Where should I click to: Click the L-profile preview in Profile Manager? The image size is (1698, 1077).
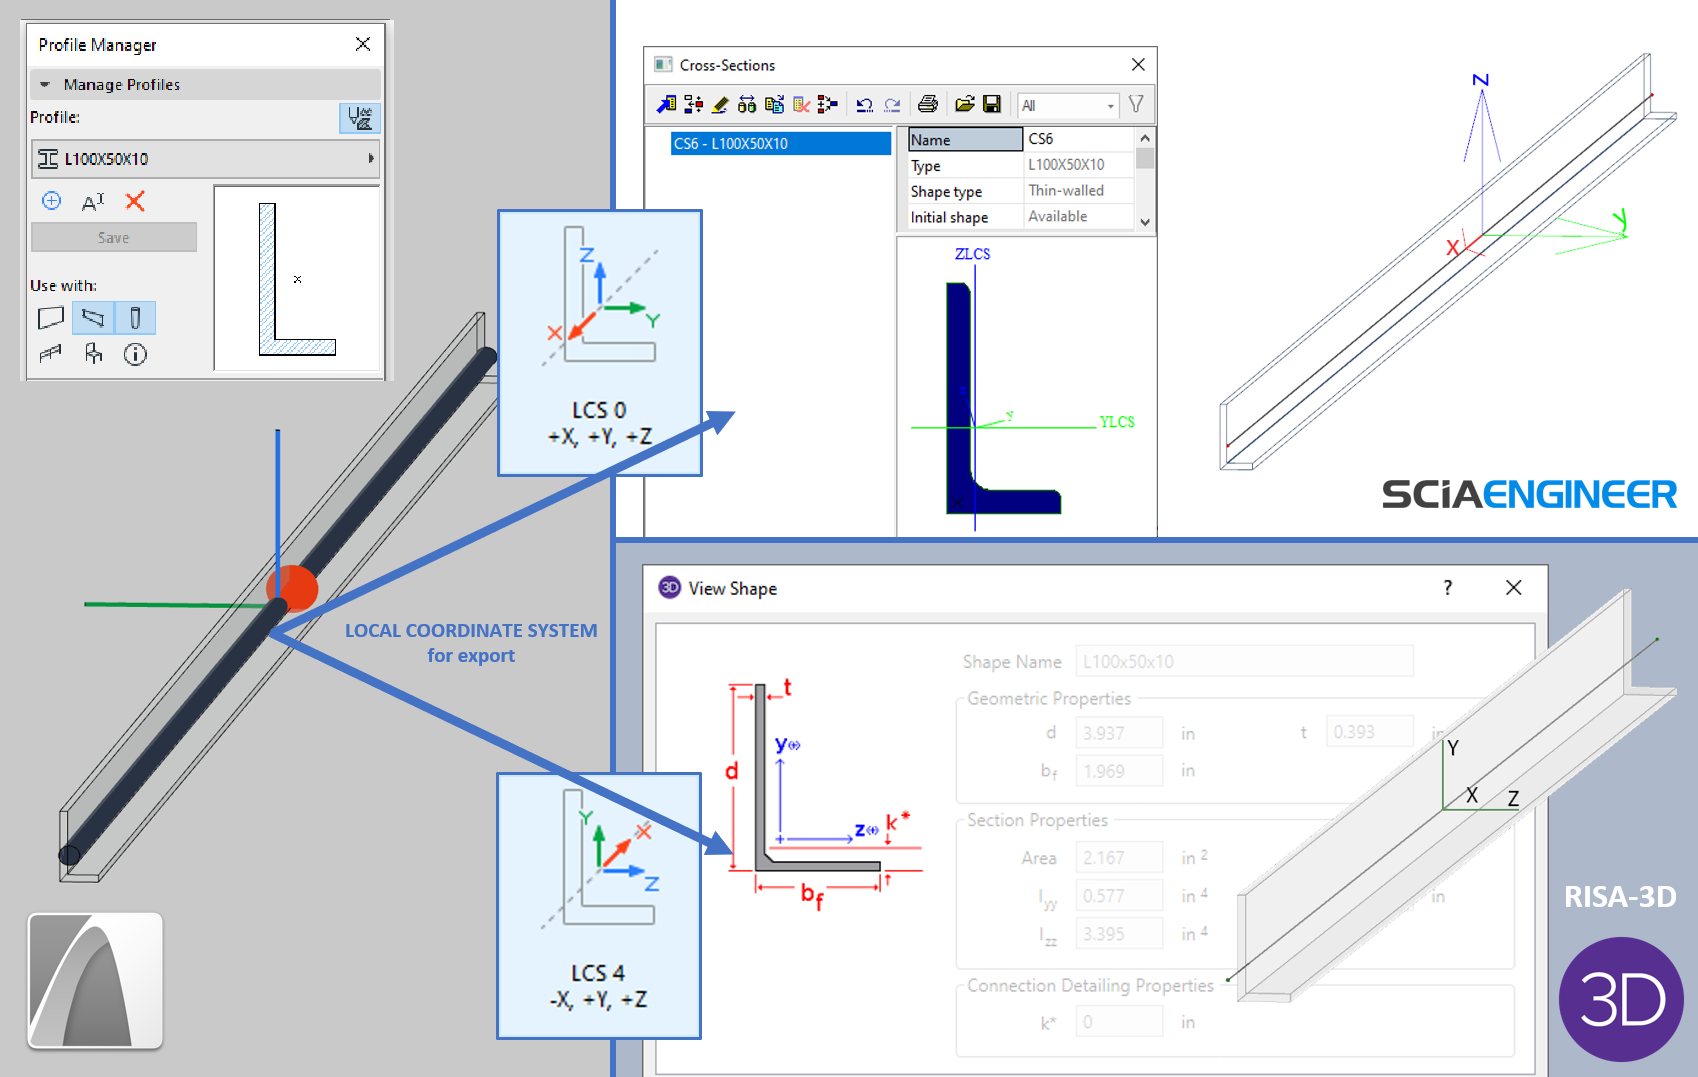pos(297,278)
